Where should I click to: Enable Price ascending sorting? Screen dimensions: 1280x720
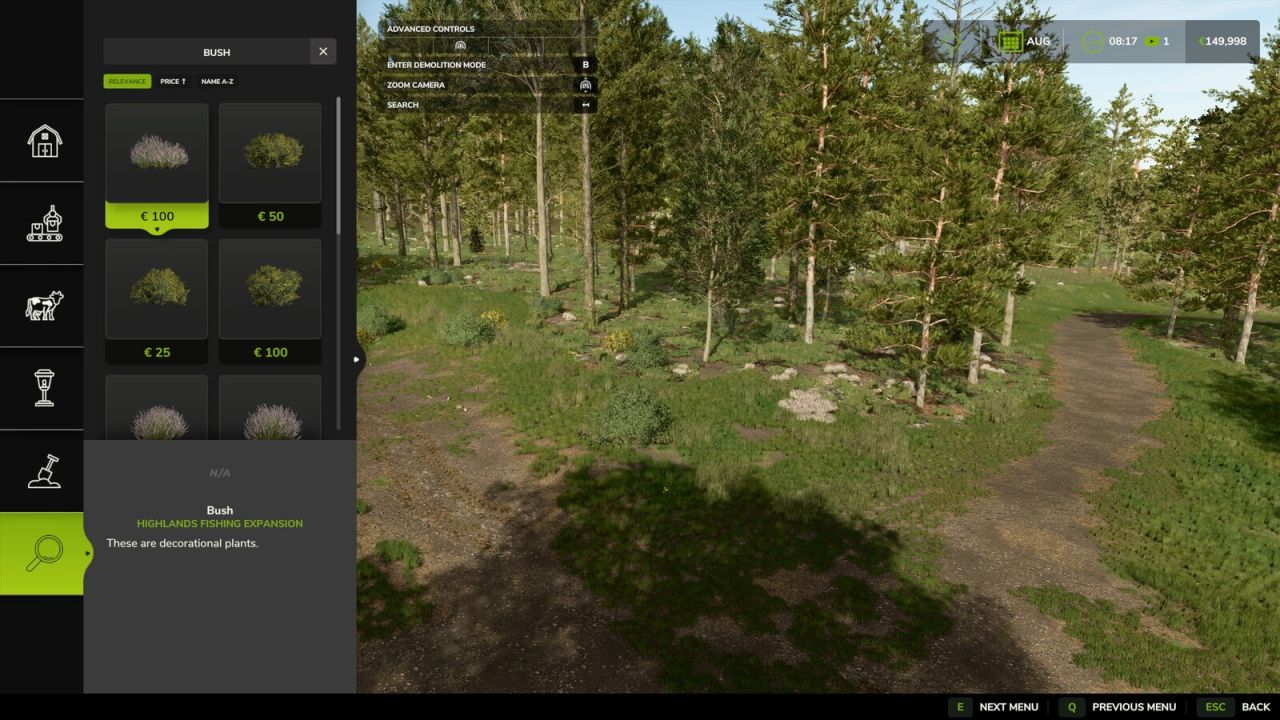point(171,81)
